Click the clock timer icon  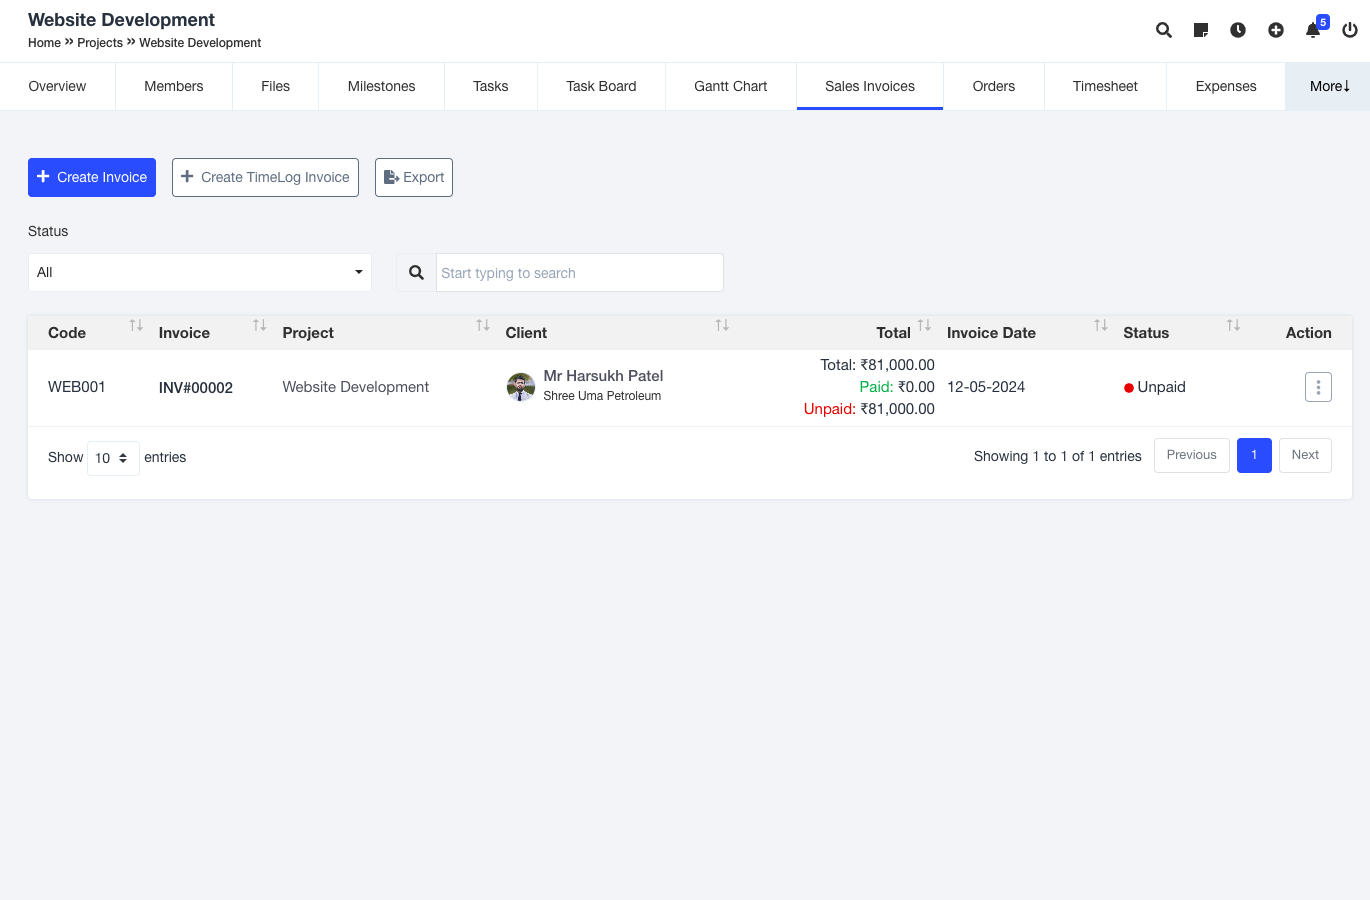(x=1238, y=30)
